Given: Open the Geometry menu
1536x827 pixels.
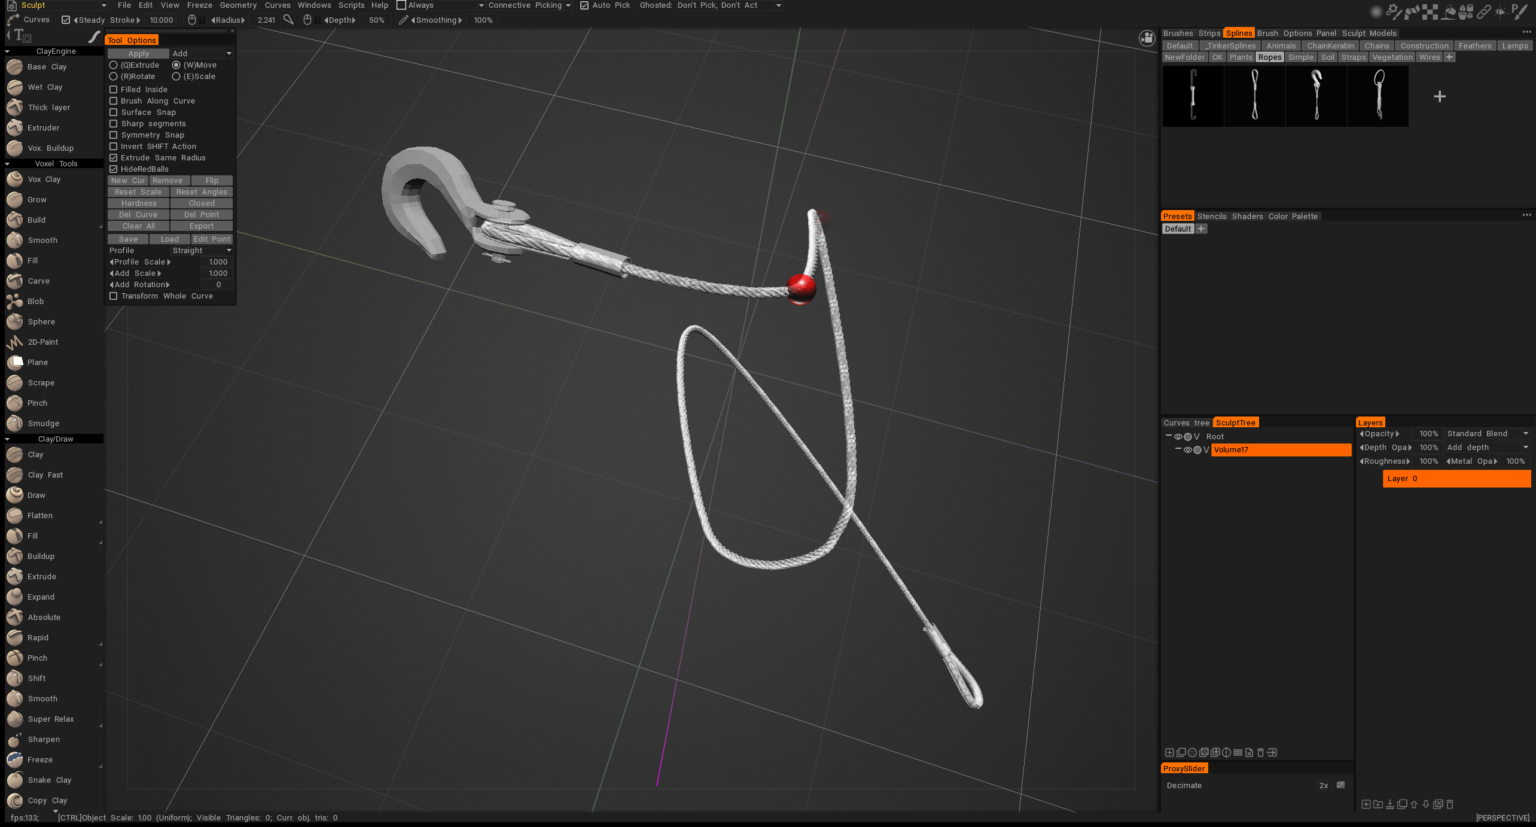Looking at the screenshot, I should [x=237, y=4].
